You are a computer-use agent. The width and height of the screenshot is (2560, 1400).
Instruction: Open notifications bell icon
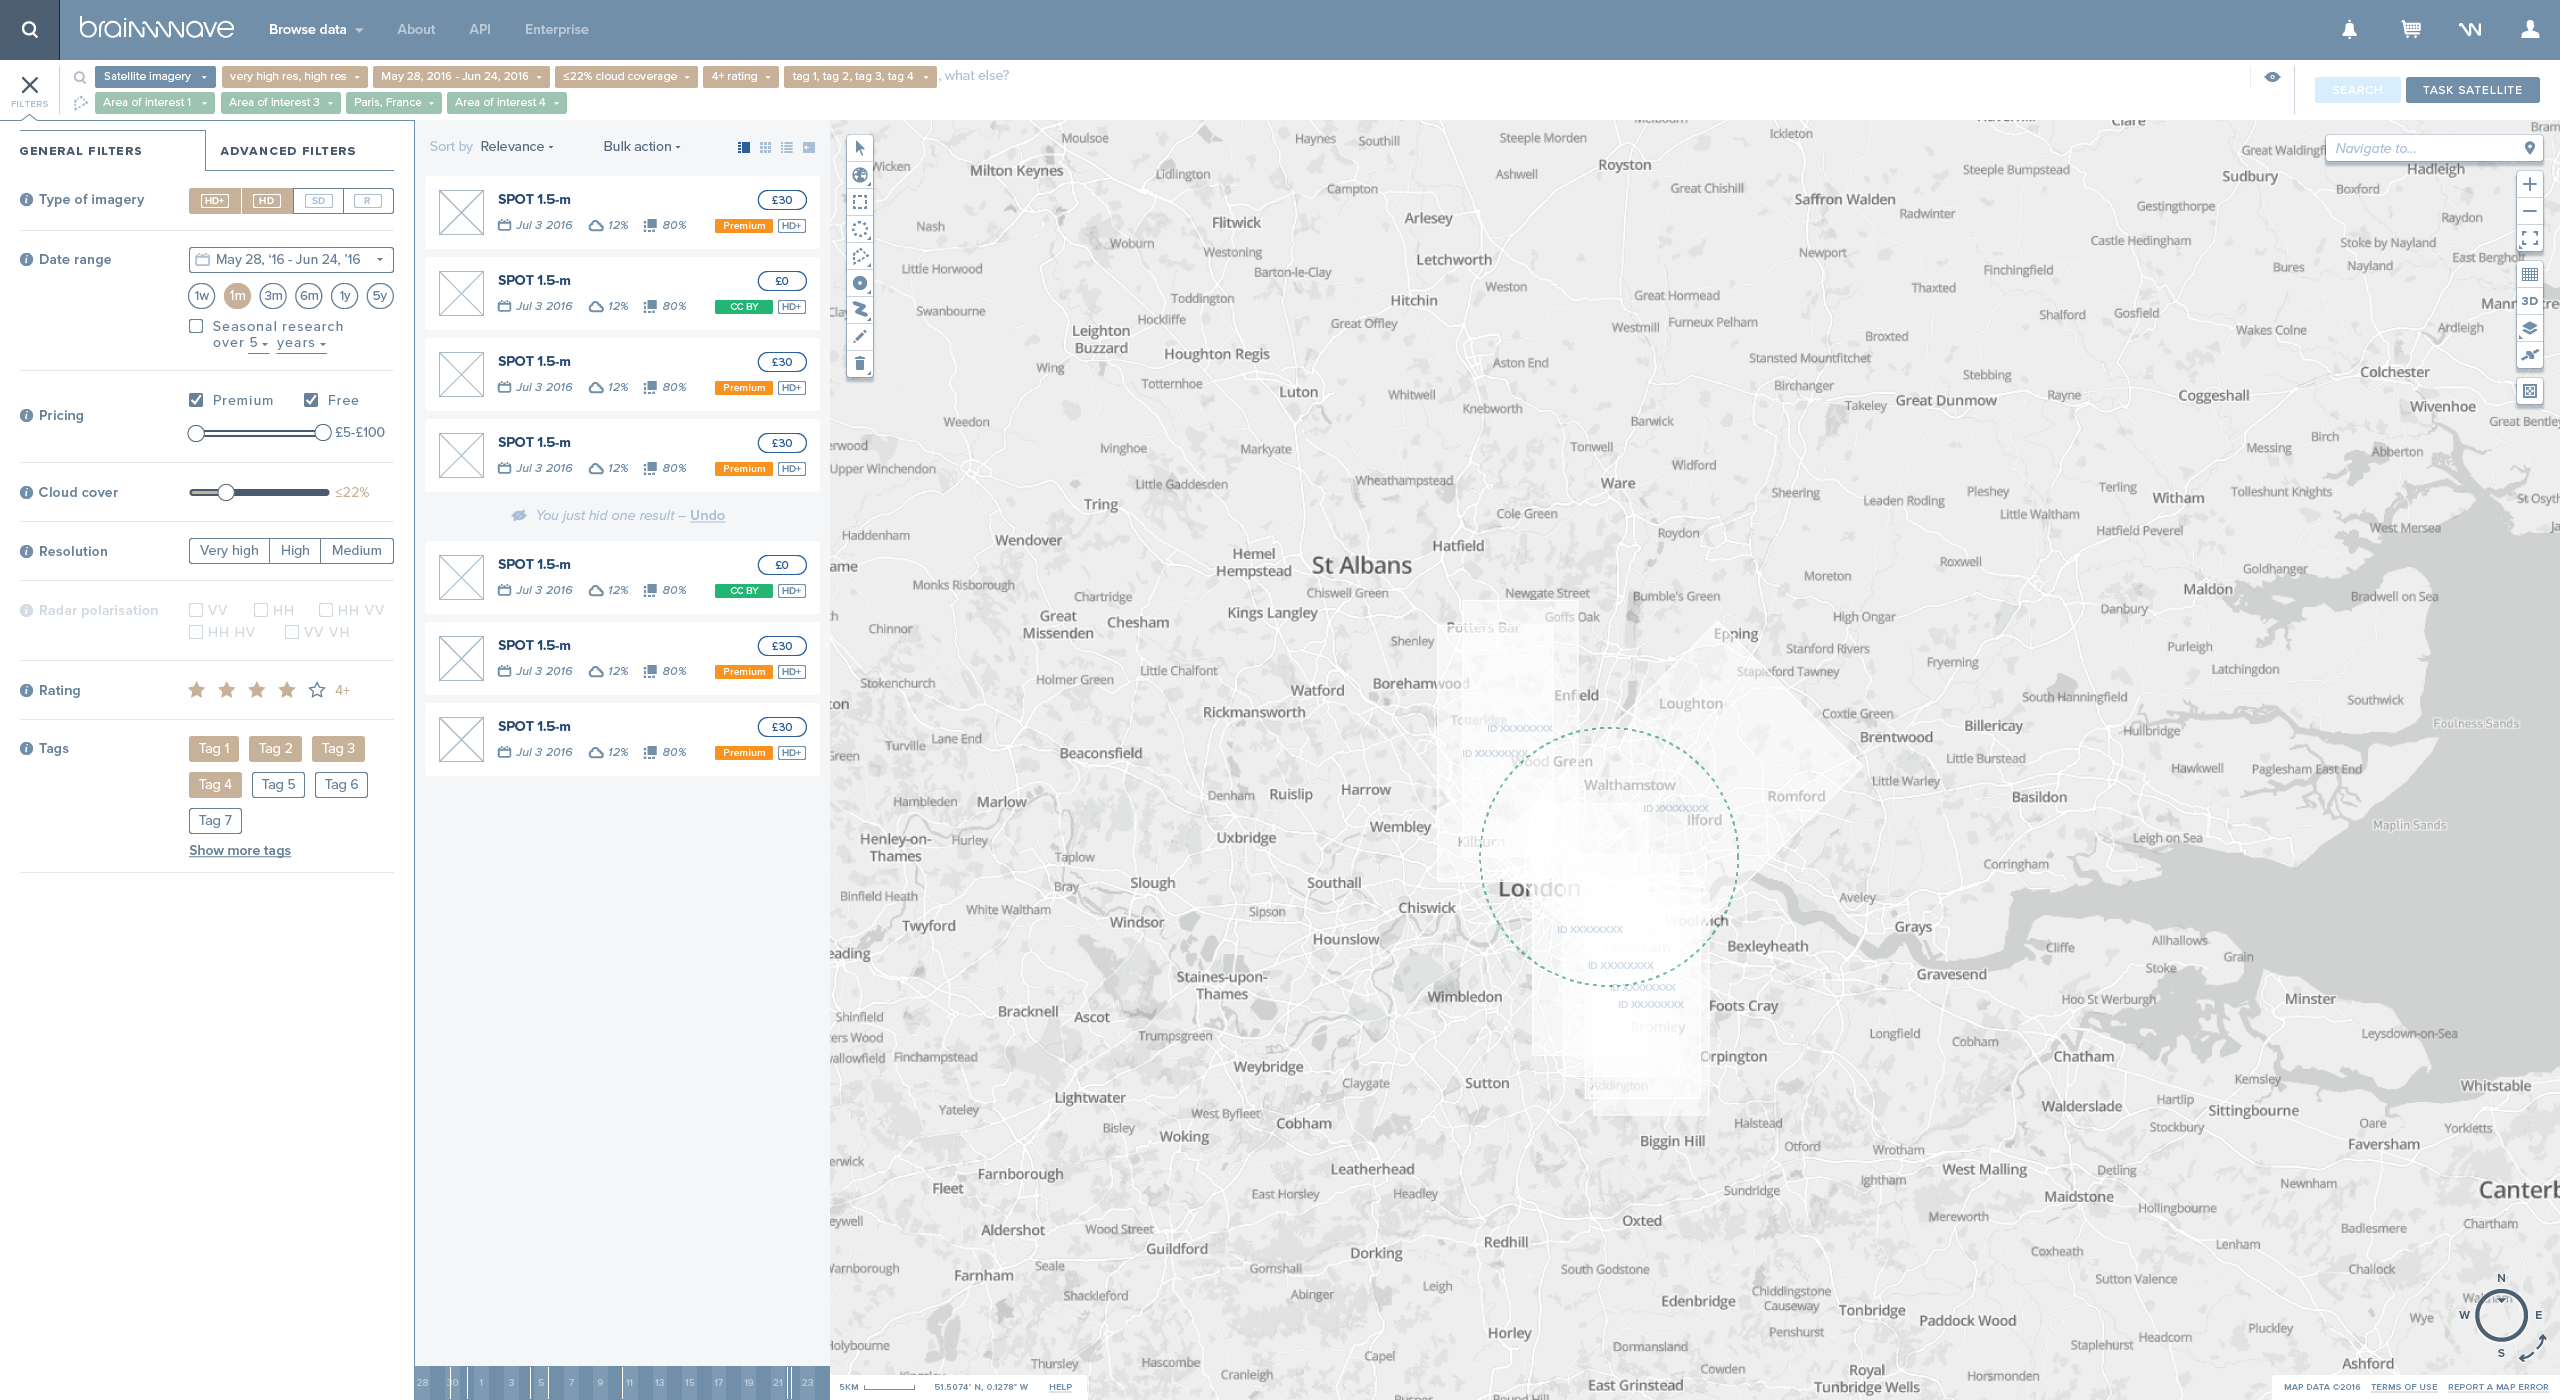[x=2349, y=29]
